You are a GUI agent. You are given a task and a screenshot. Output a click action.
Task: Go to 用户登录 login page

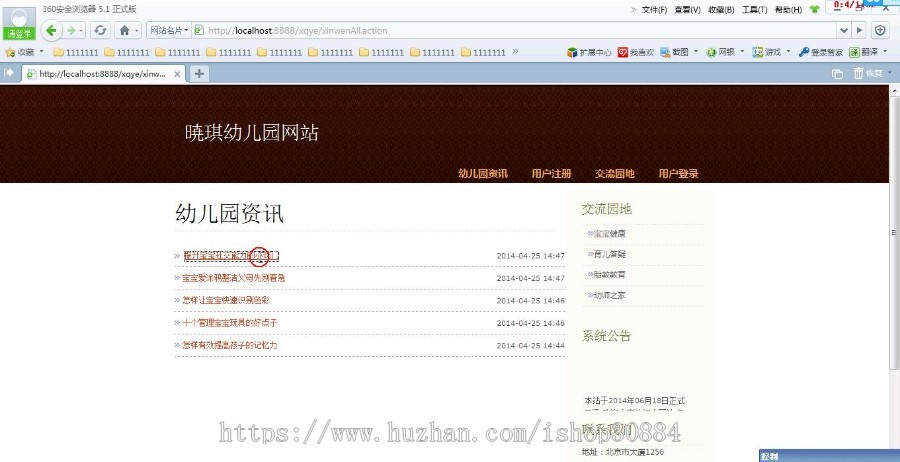[678, 174]
